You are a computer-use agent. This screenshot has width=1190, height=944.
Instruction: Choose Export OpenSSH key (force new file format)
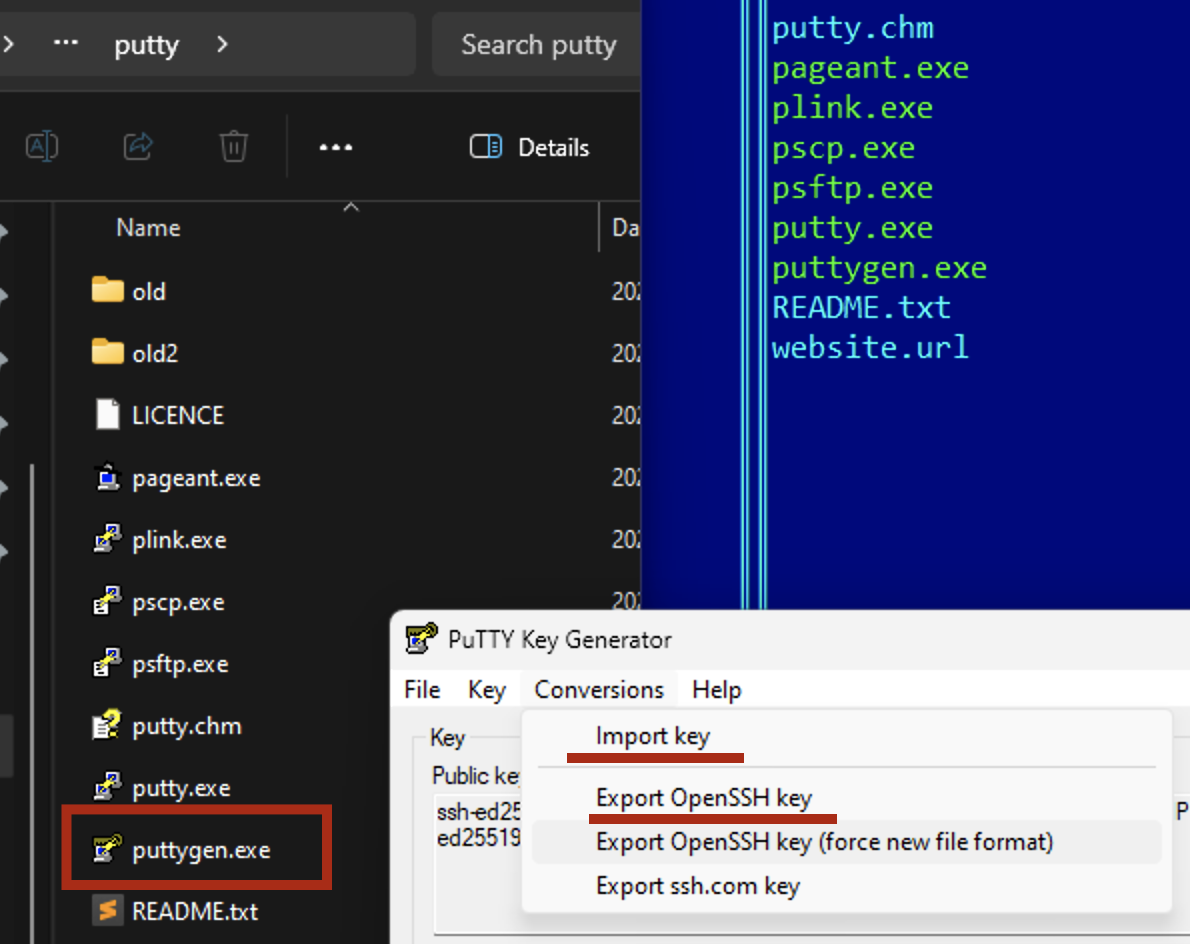coord(824,842)
